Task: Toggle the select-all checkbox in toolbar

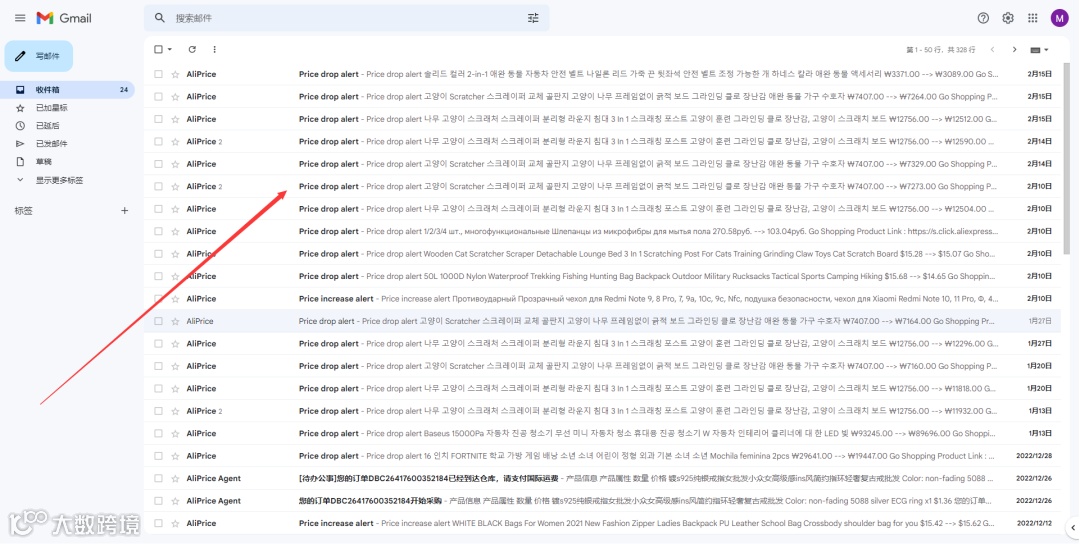Action: (158, 50)
